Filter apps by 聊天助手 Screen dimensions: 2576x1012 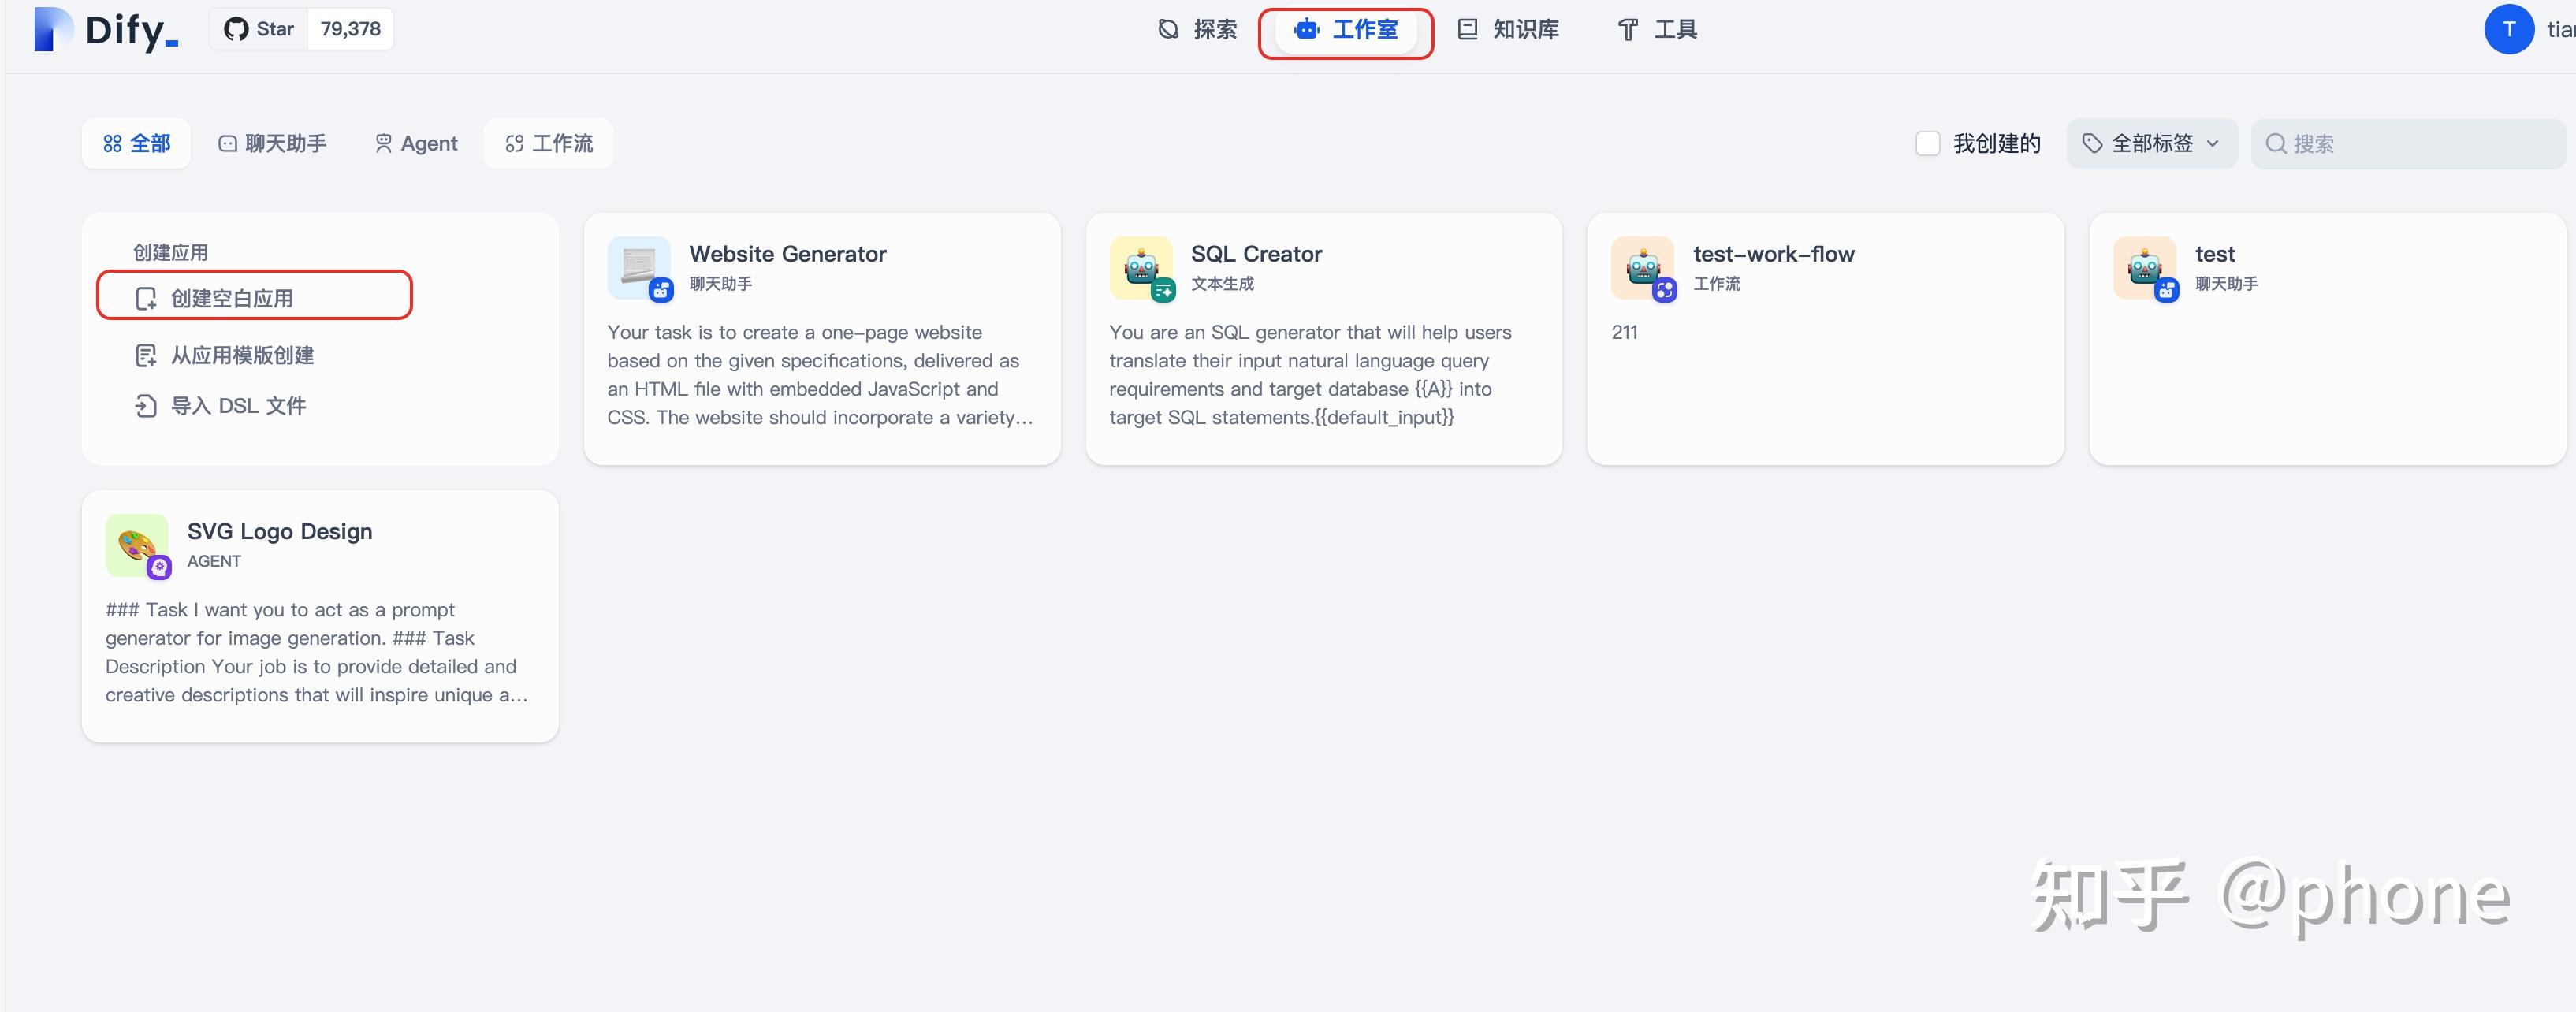pyautogui.click(x=272, y=144)
